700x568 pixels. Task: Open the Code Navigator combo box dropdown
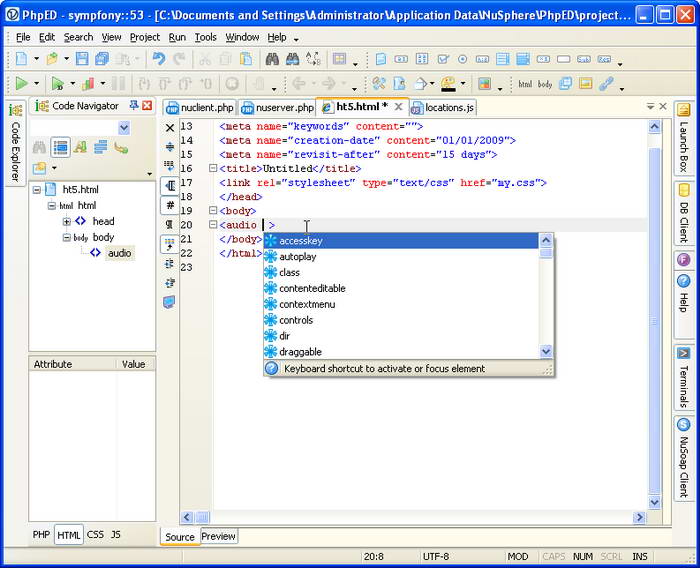click(124, 128)
